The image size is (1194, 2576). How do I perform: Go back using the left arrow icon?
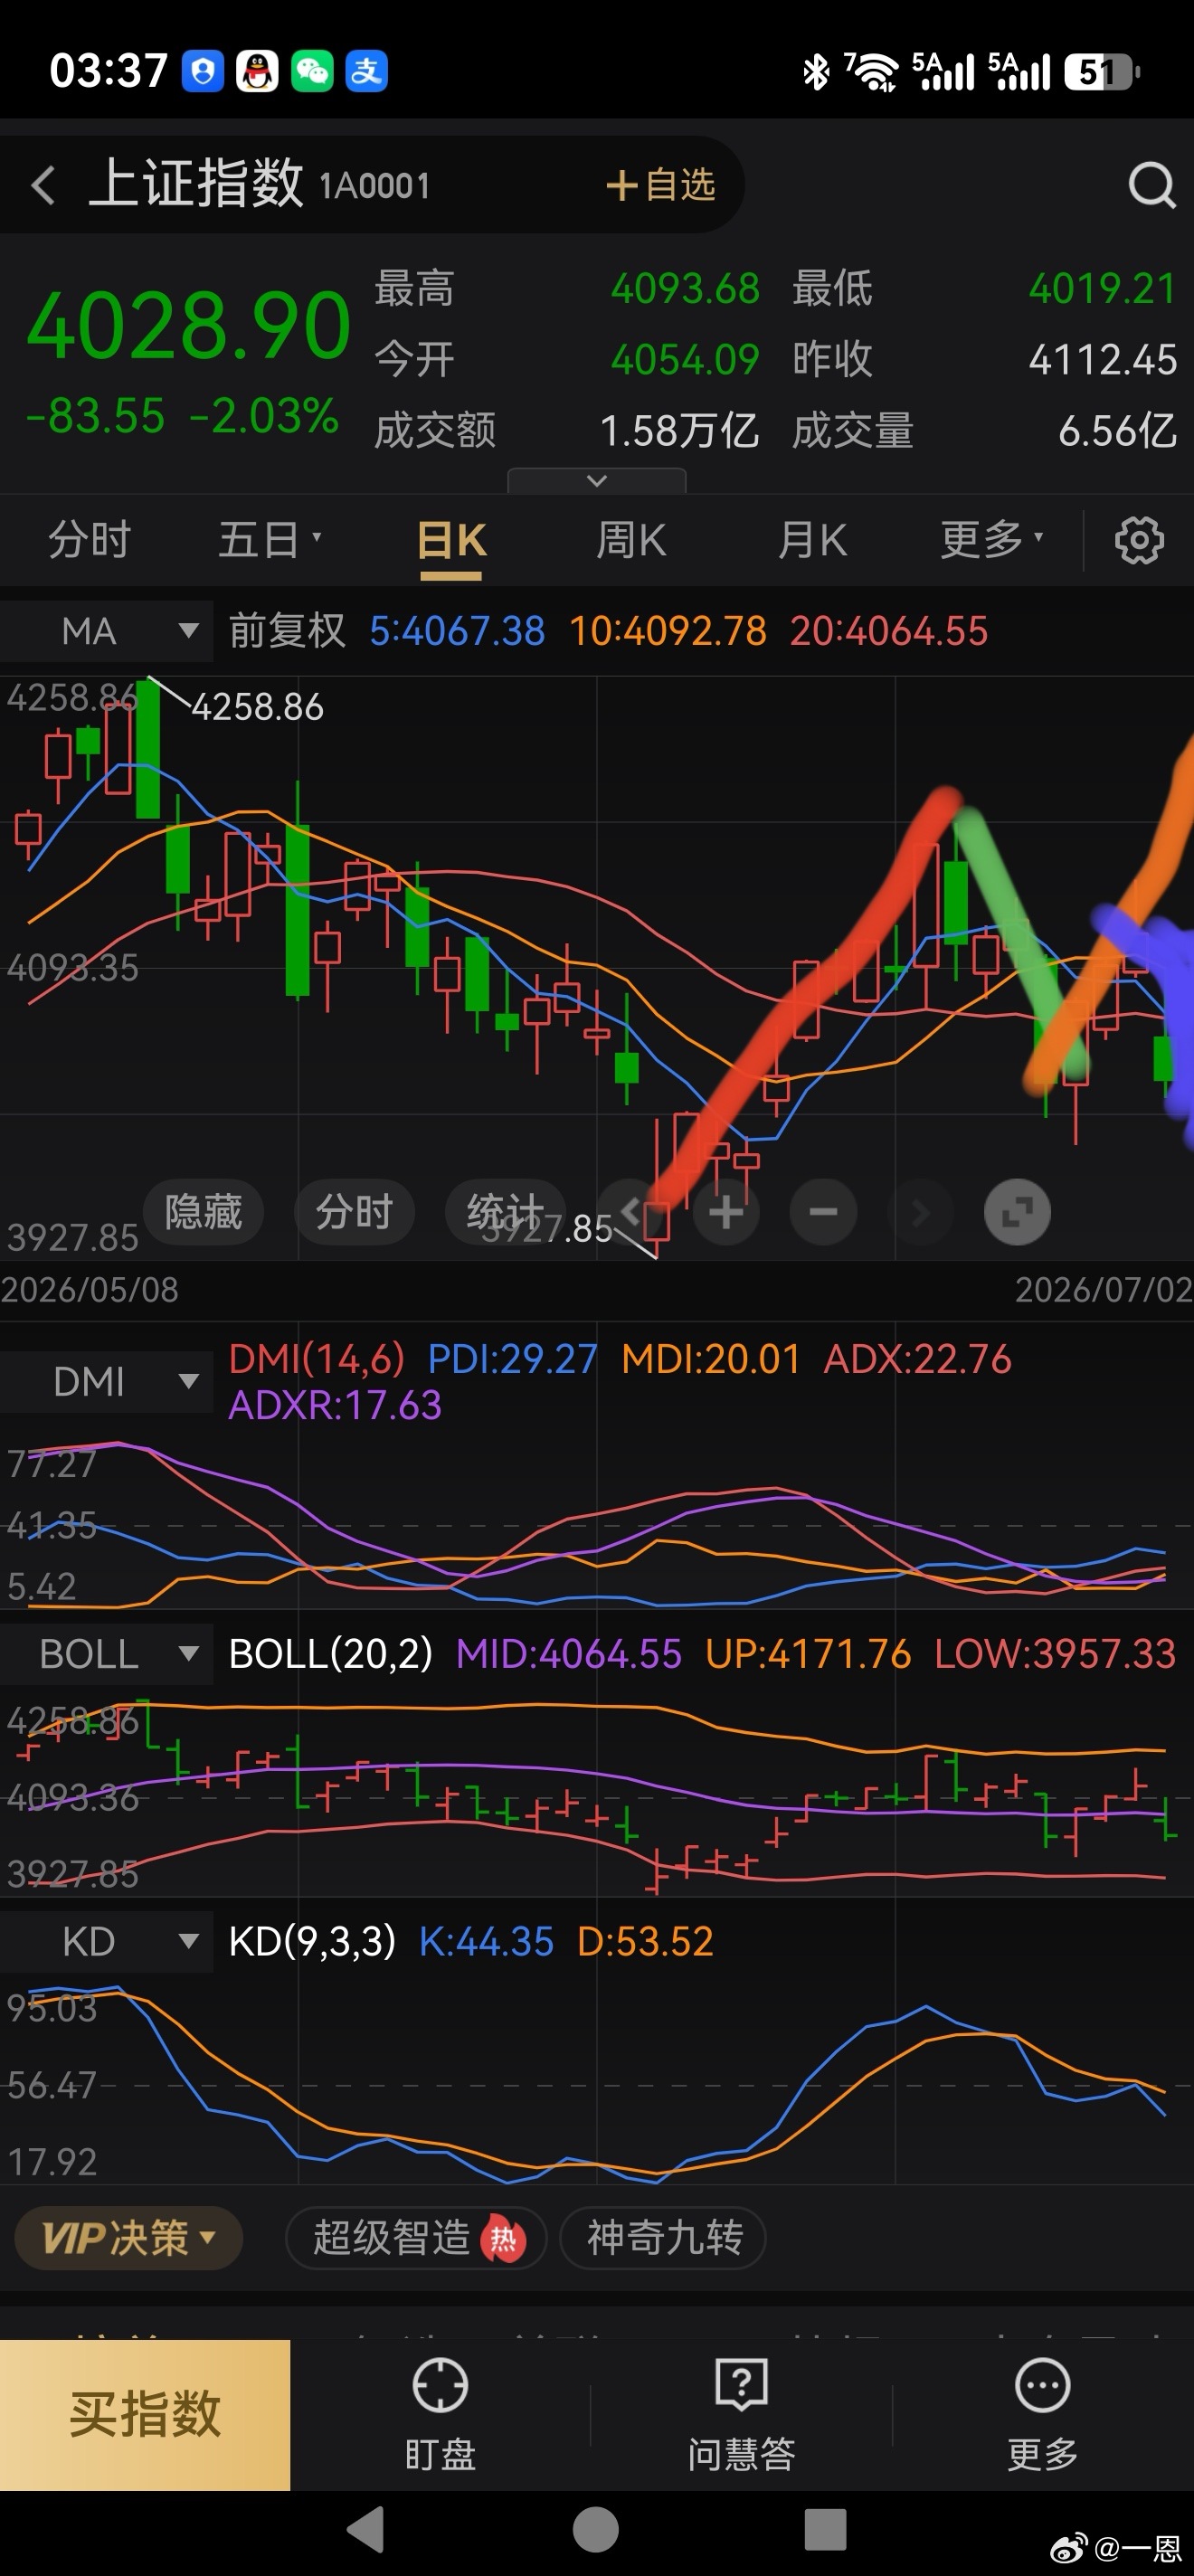tap(43, 185)
